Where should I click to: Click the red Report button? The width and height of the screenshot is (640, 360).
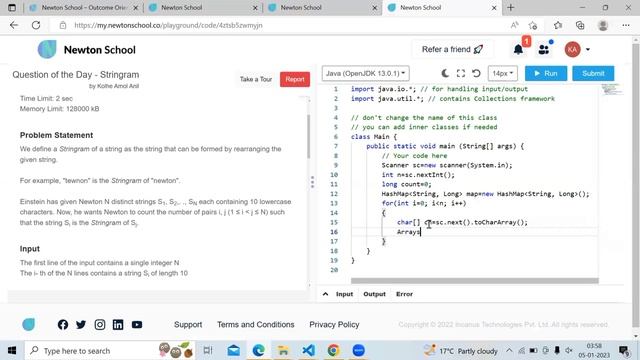(295, 79)
